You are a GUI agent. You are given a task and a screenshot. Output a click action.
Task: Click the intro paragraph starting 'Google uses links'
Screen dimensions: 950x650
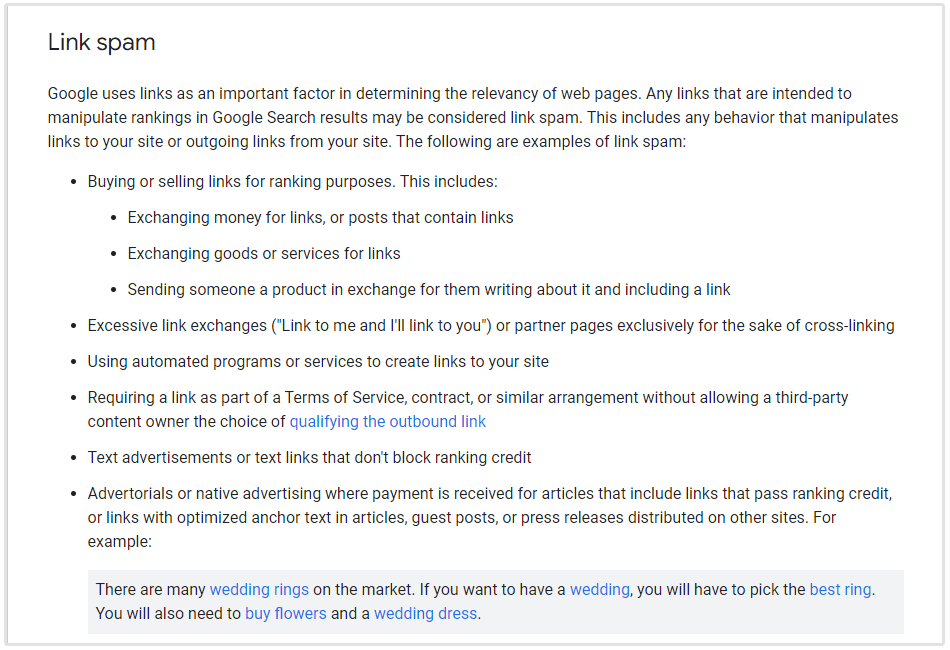472,117
